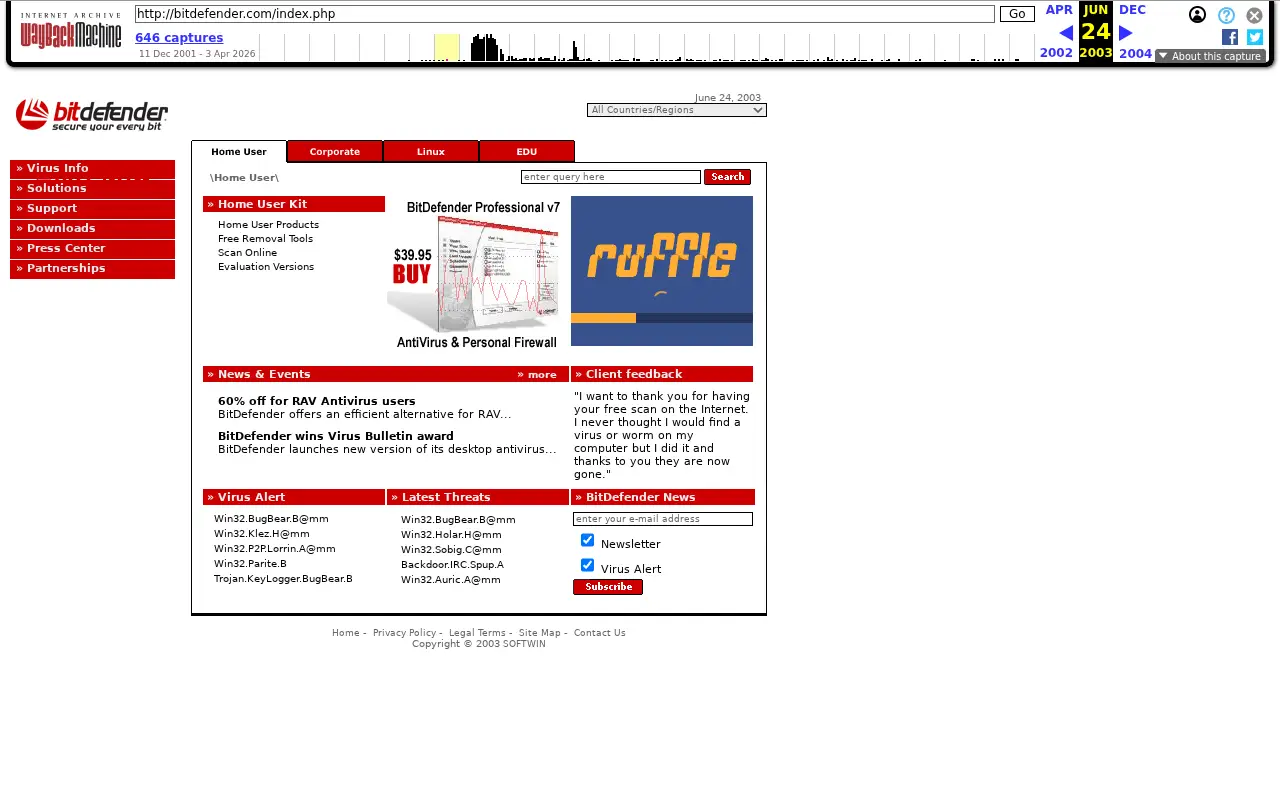
Task: Switch to the Home User tab
Action: (x=239, y=152)
